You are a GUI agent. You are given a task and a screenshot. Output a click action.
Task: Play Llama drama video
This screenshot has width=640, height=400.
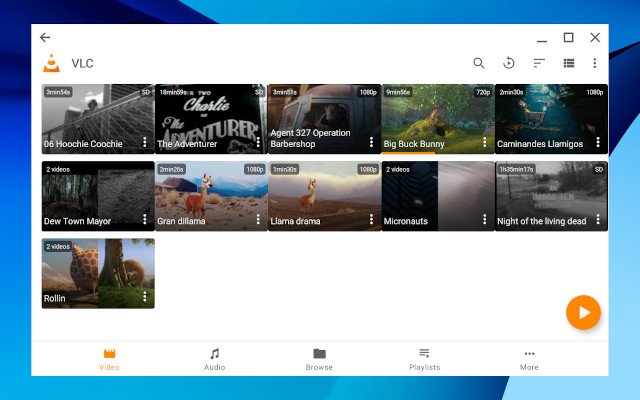[324, 194]
